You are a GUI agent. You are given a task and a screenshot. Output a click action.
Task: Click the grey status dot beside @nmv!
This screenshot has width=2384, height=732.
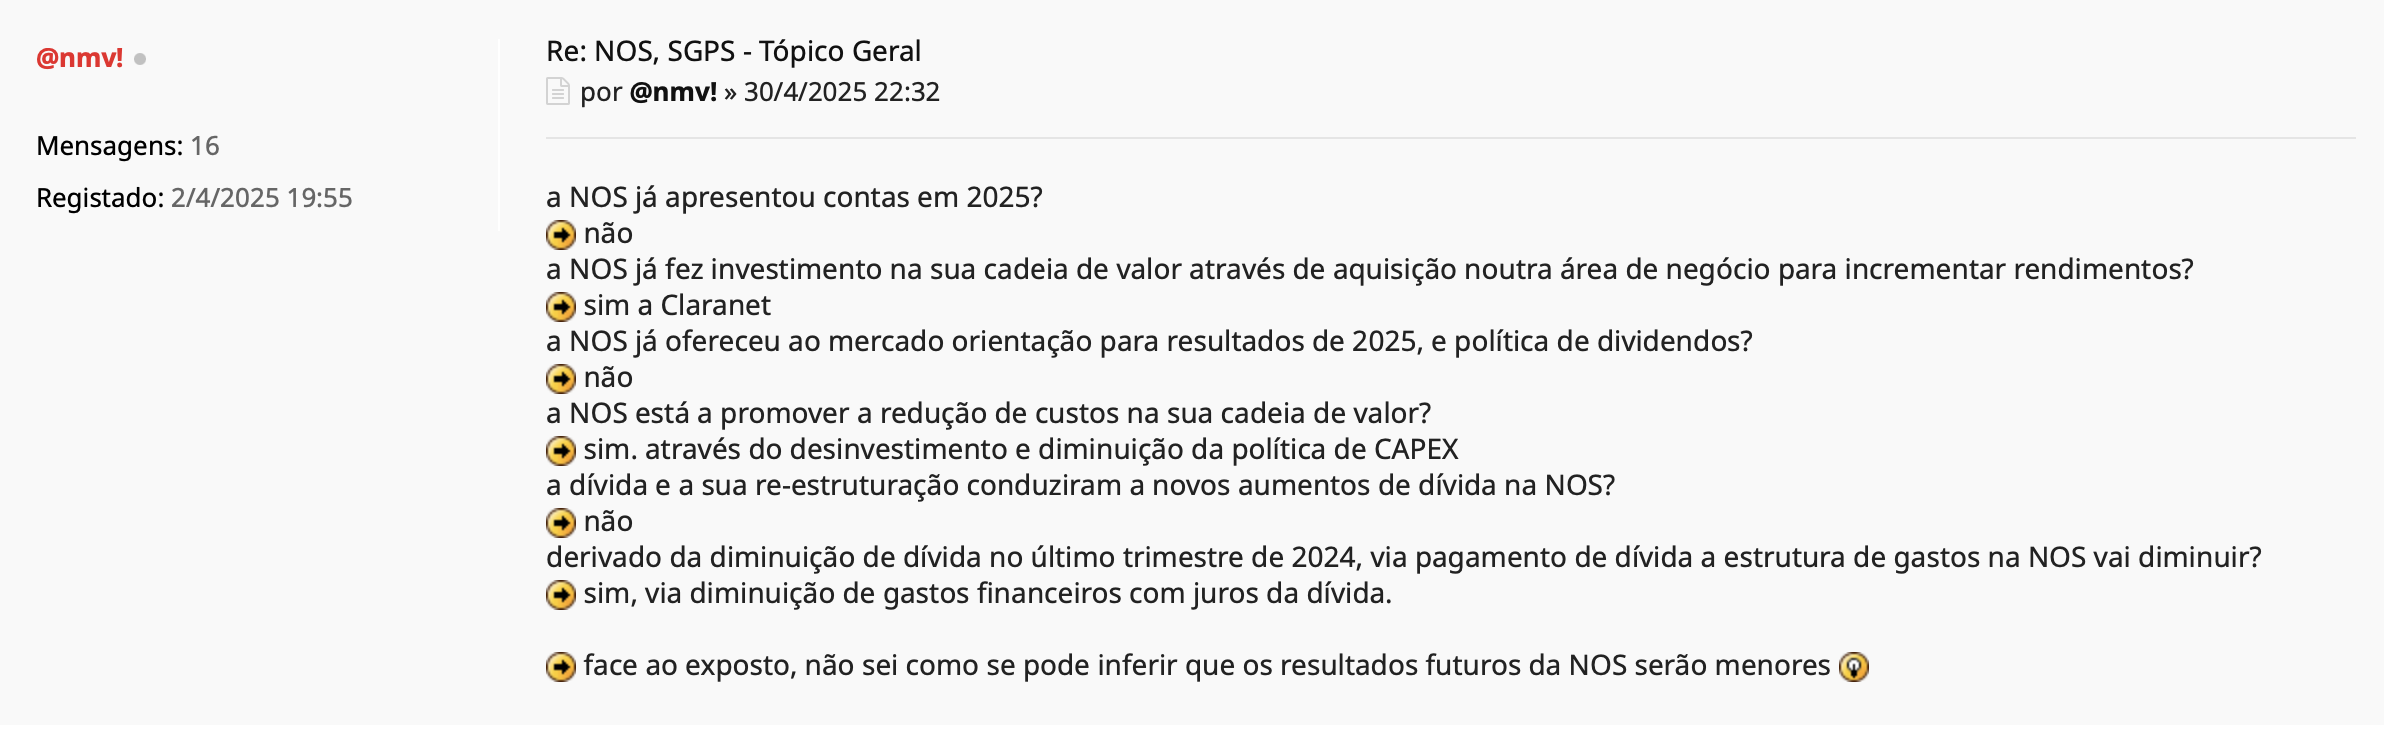click(x=140, y=59)
